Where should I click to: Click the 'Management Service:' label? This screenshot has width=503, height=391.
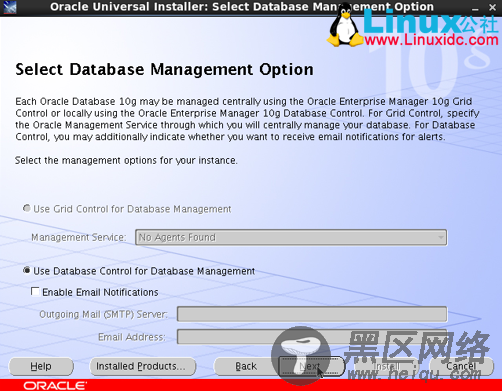coord(79,237)
